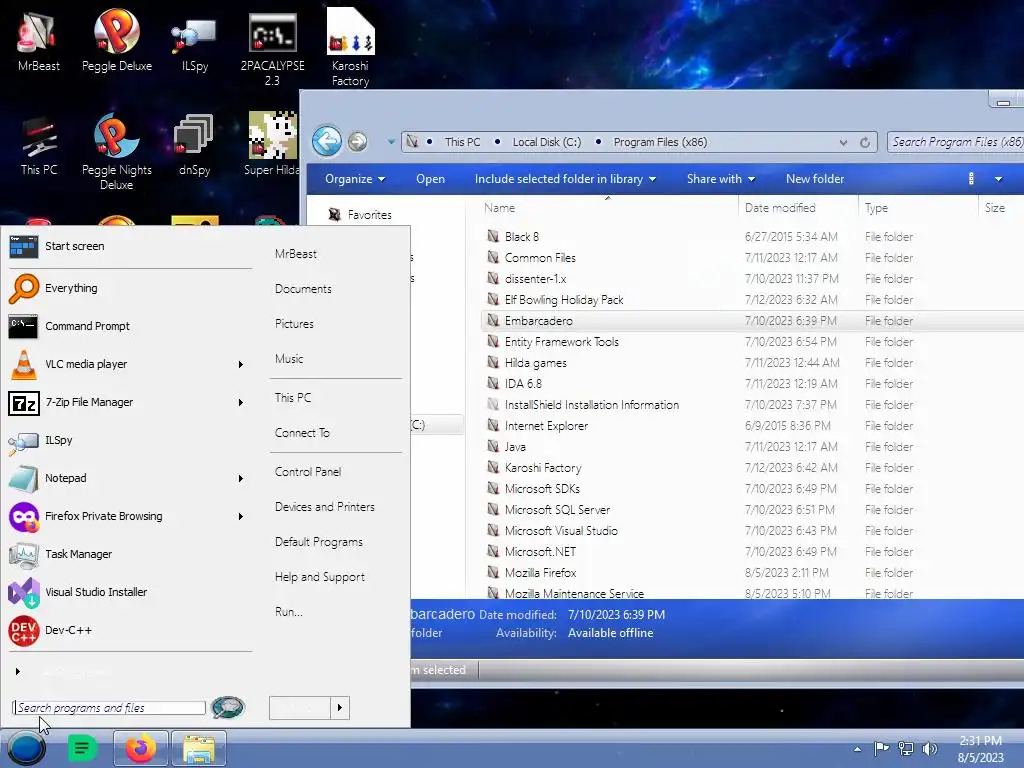Click the taskbar clock showing 2:31 PM
Screen dimensions: 1024x768
point(980,749)
